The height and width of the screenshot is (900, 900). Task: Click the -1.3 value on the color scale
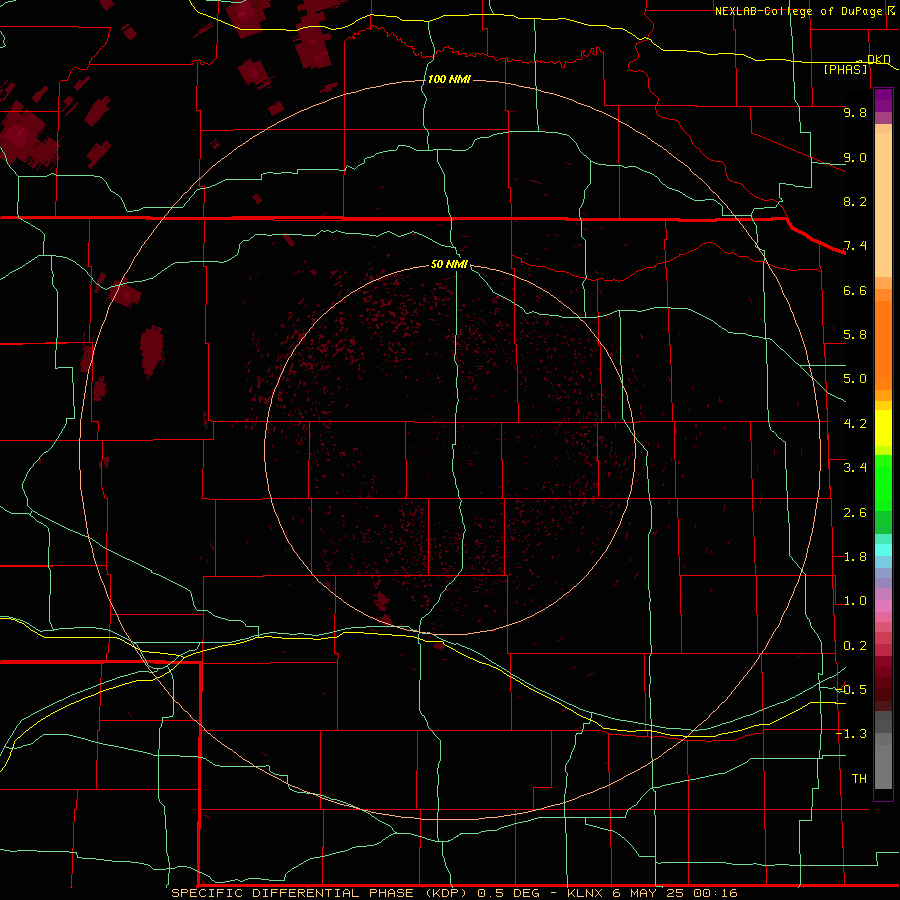(x=852, y=734)
